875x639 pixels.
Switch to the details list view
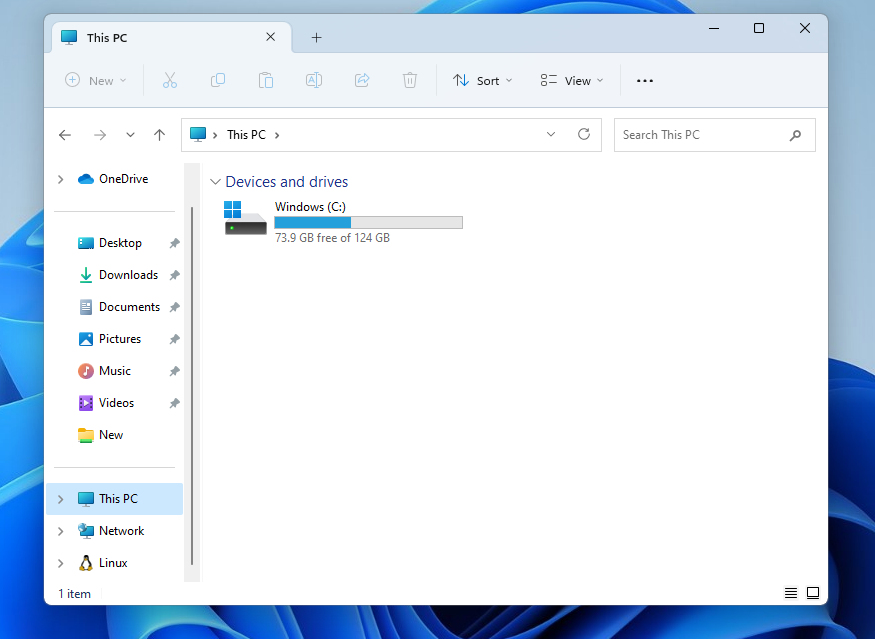[791, 593]
